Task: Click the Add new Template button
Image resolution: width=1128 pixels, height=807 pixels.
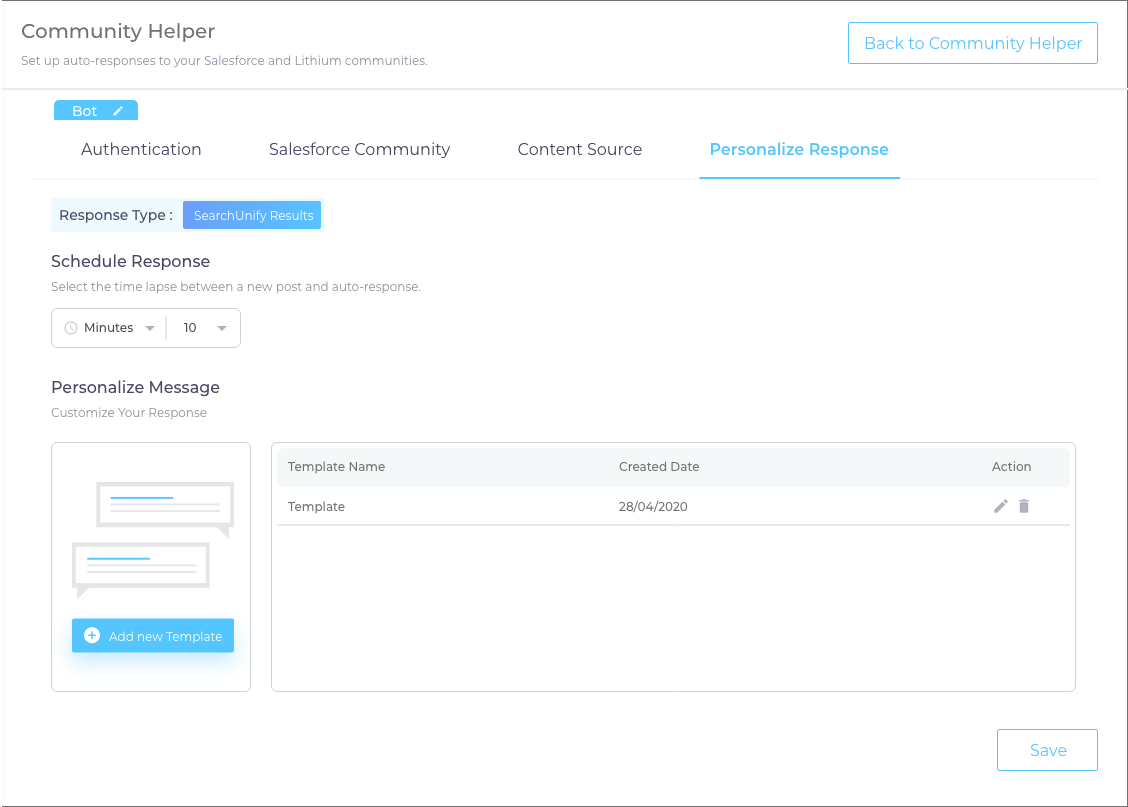Action: pos(153,636)
